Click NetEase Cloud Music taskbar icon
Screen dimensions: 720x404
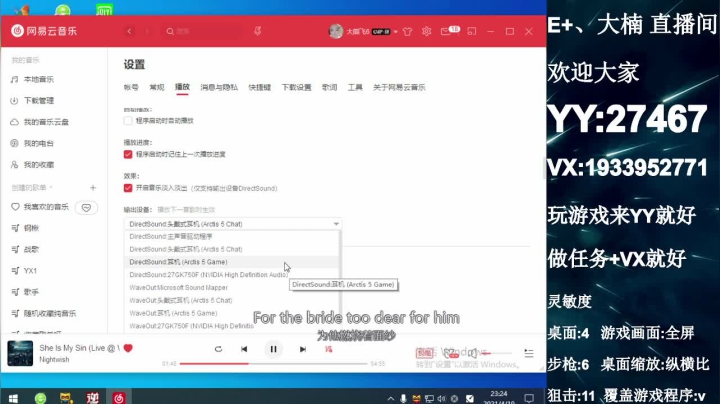pyautogui.click(x=119, y=398)
